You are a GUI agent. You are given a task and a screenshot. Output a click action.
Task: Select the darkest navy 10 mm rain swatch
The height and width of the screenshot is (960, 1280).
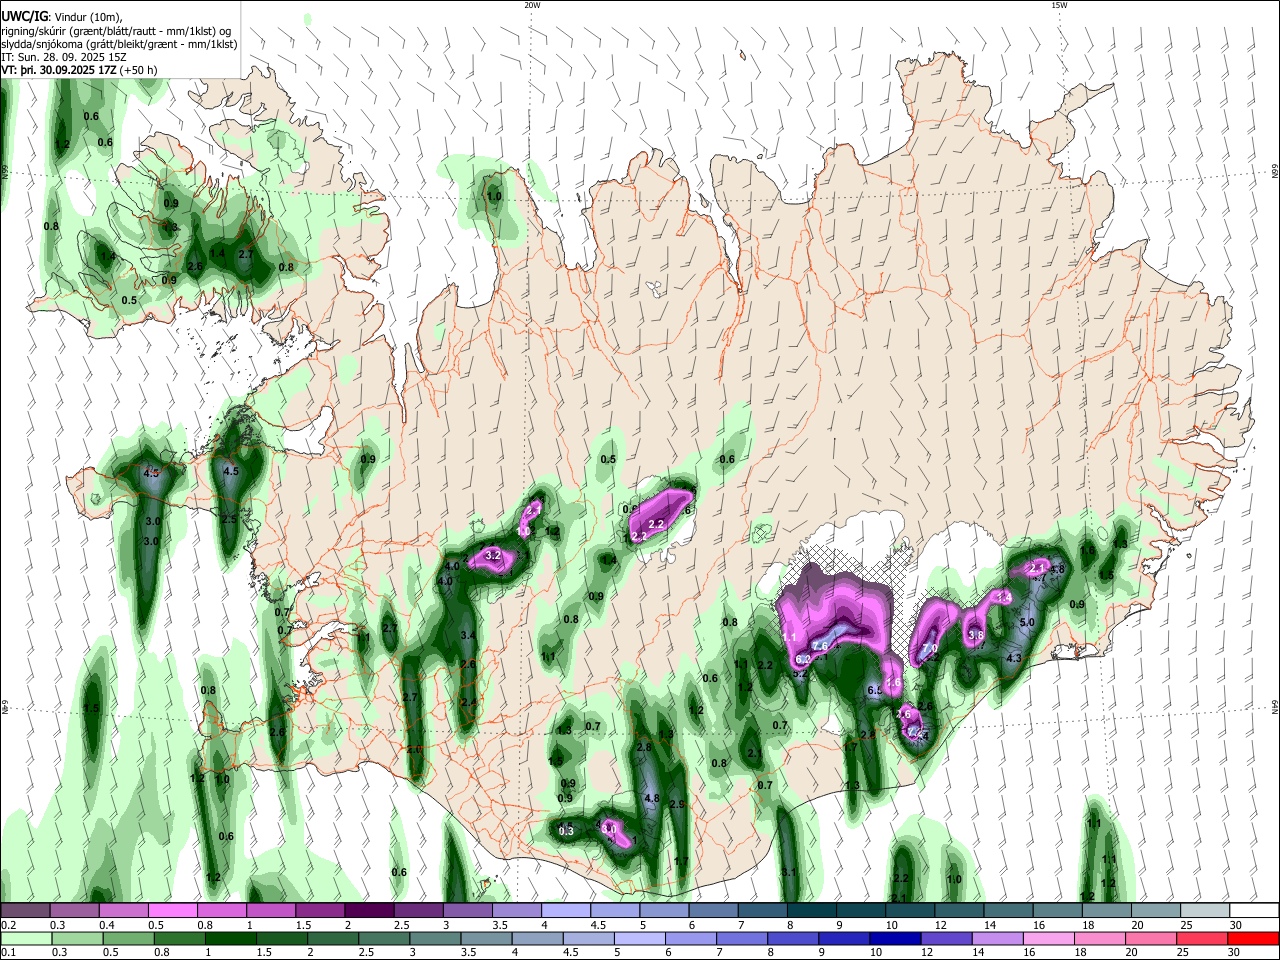click(x=893, y=938)
